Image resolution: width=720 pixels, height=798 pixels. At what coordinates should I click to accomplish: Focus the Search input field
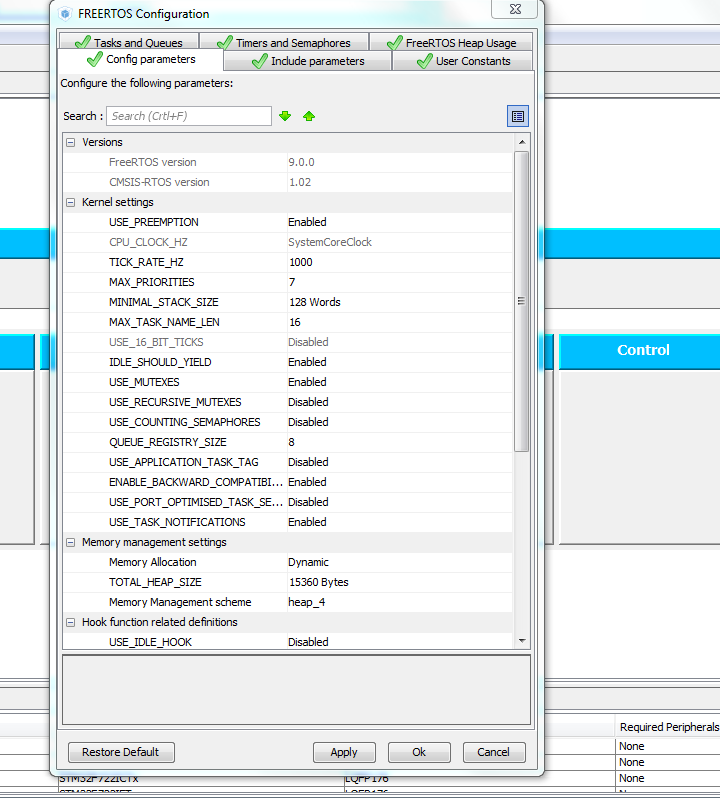(189, 116)
